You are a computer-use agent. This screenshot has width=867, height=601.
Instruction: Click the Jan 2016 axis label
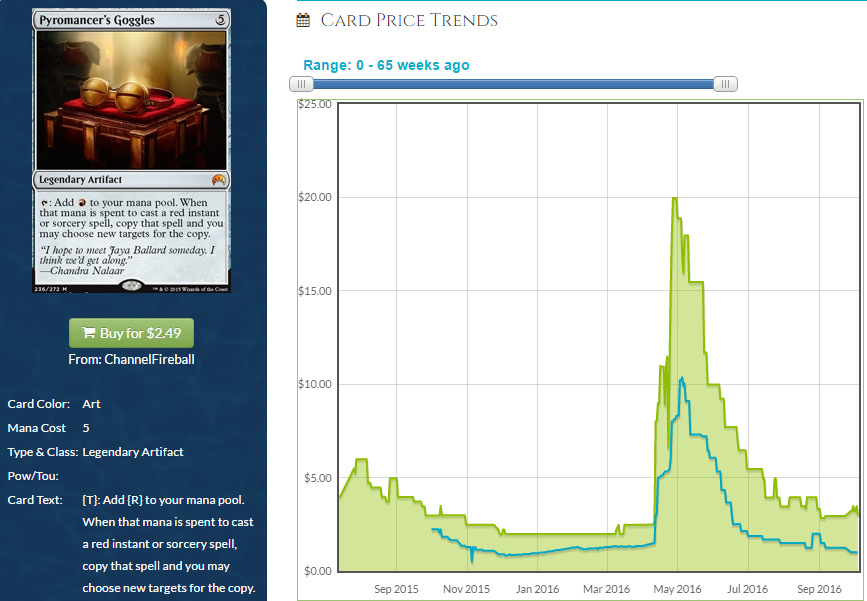click(537, 589)
